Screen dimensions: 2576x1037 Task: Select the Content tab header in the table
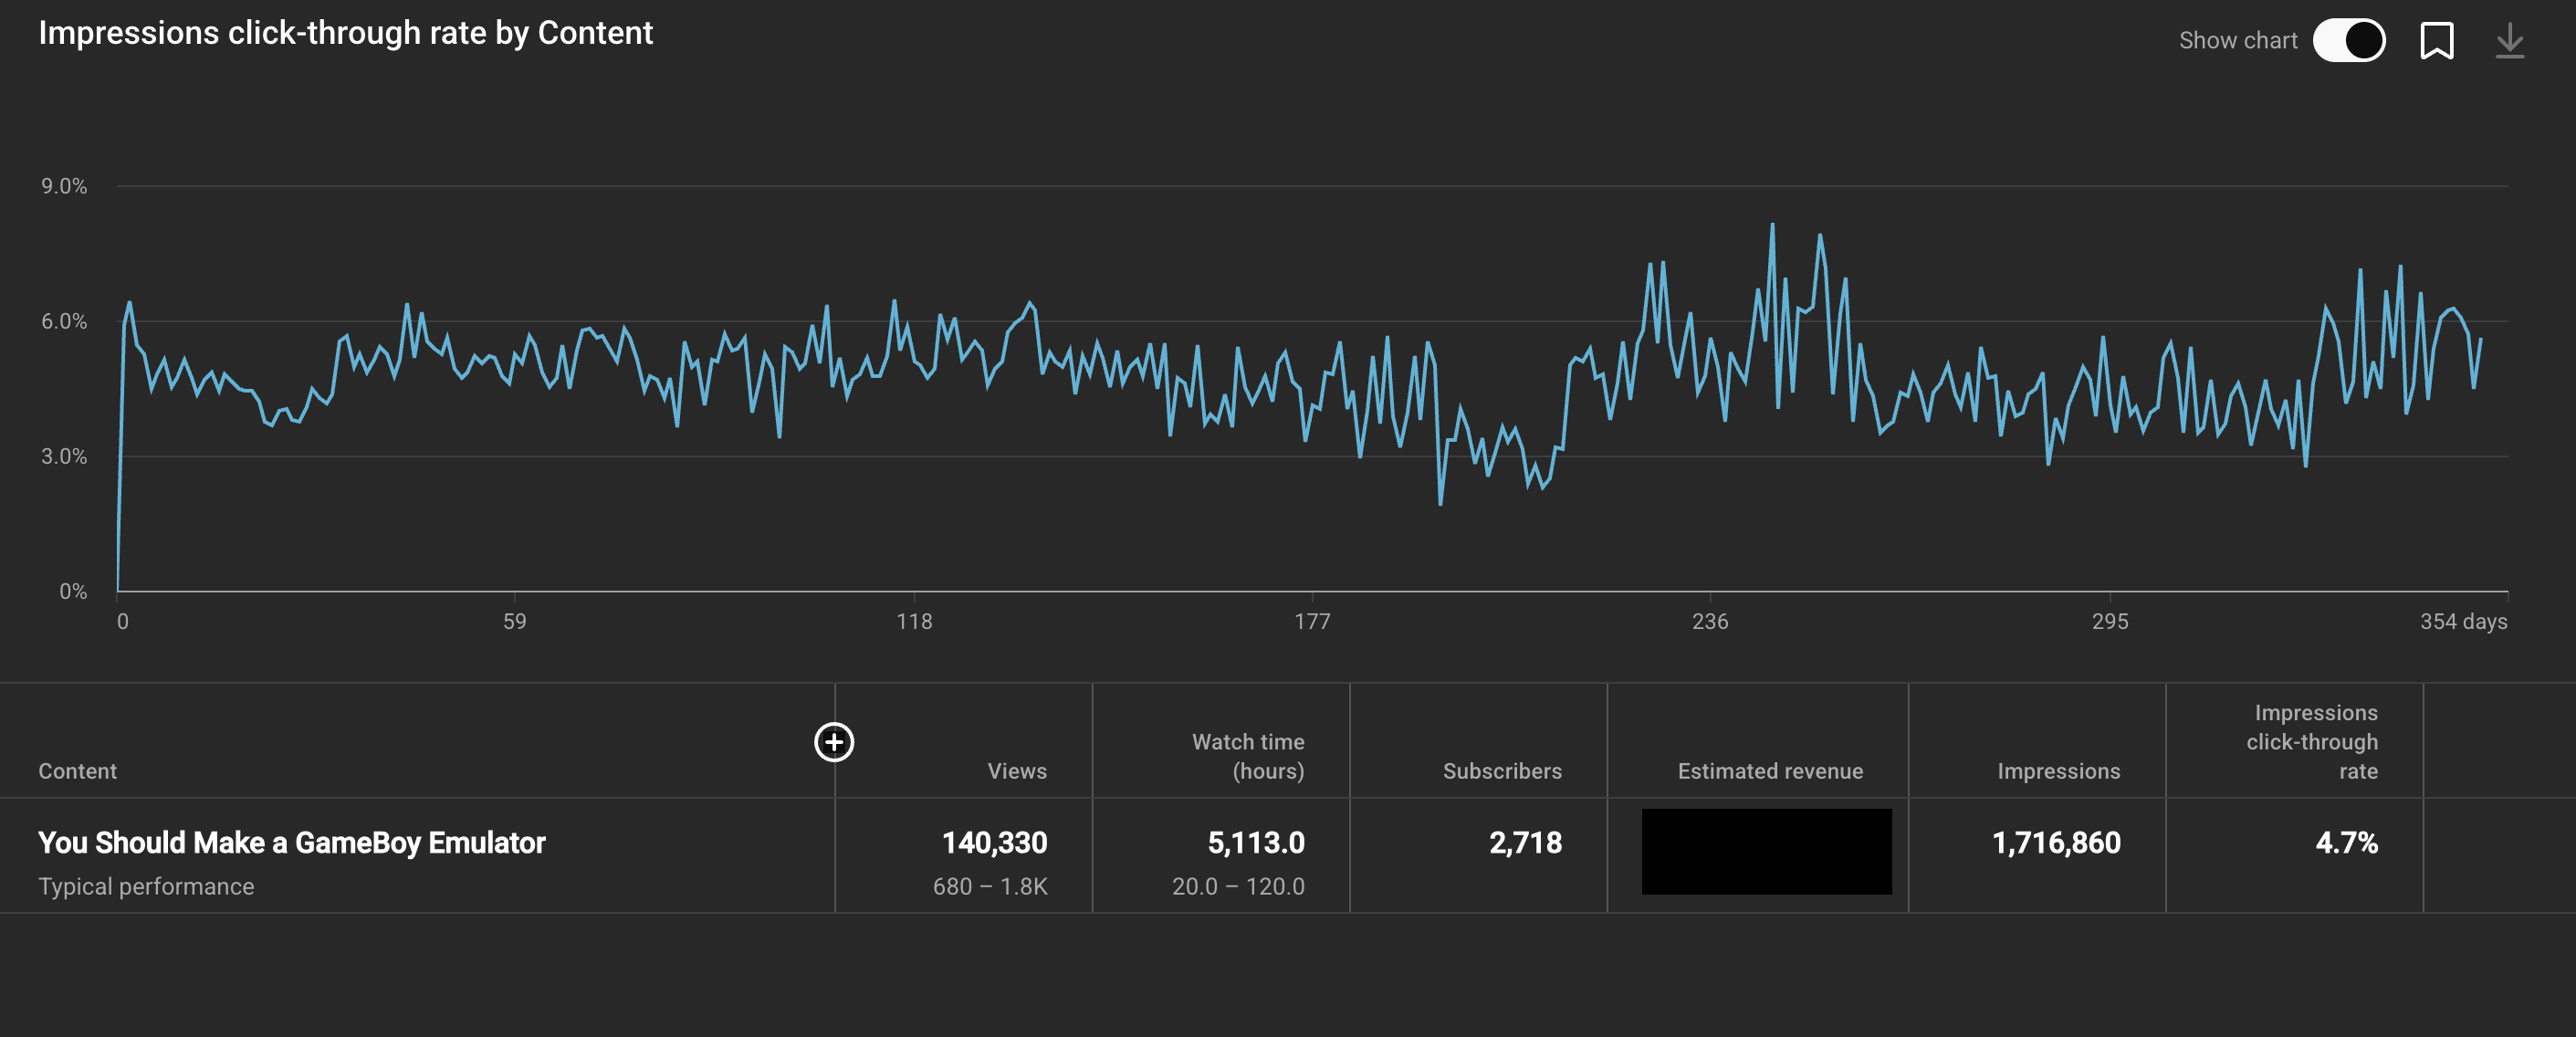pyautogui.click(x=77, y=770)
